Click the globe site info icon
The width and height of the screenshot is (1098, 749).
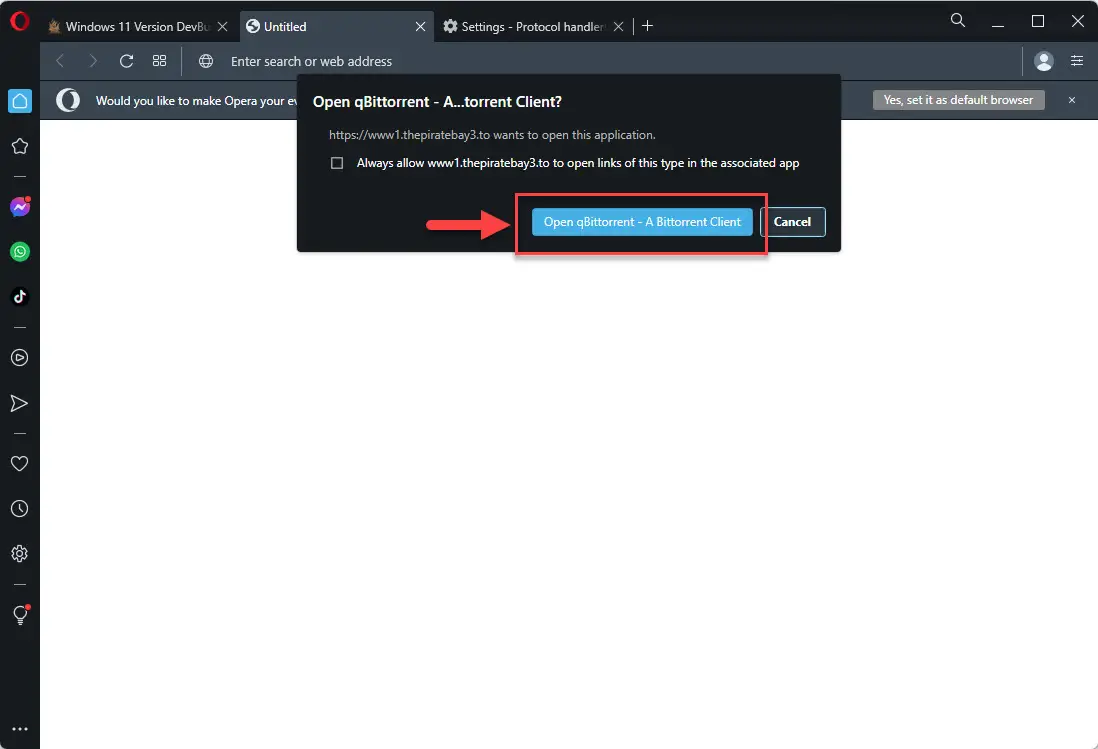[206, 61]
